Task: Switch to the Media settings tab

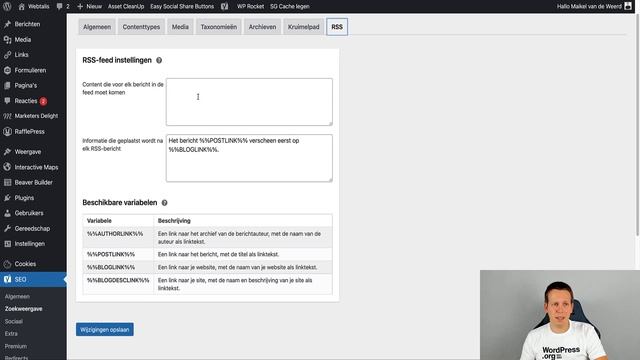Action: pyautogui.click(x=180, y=27)
